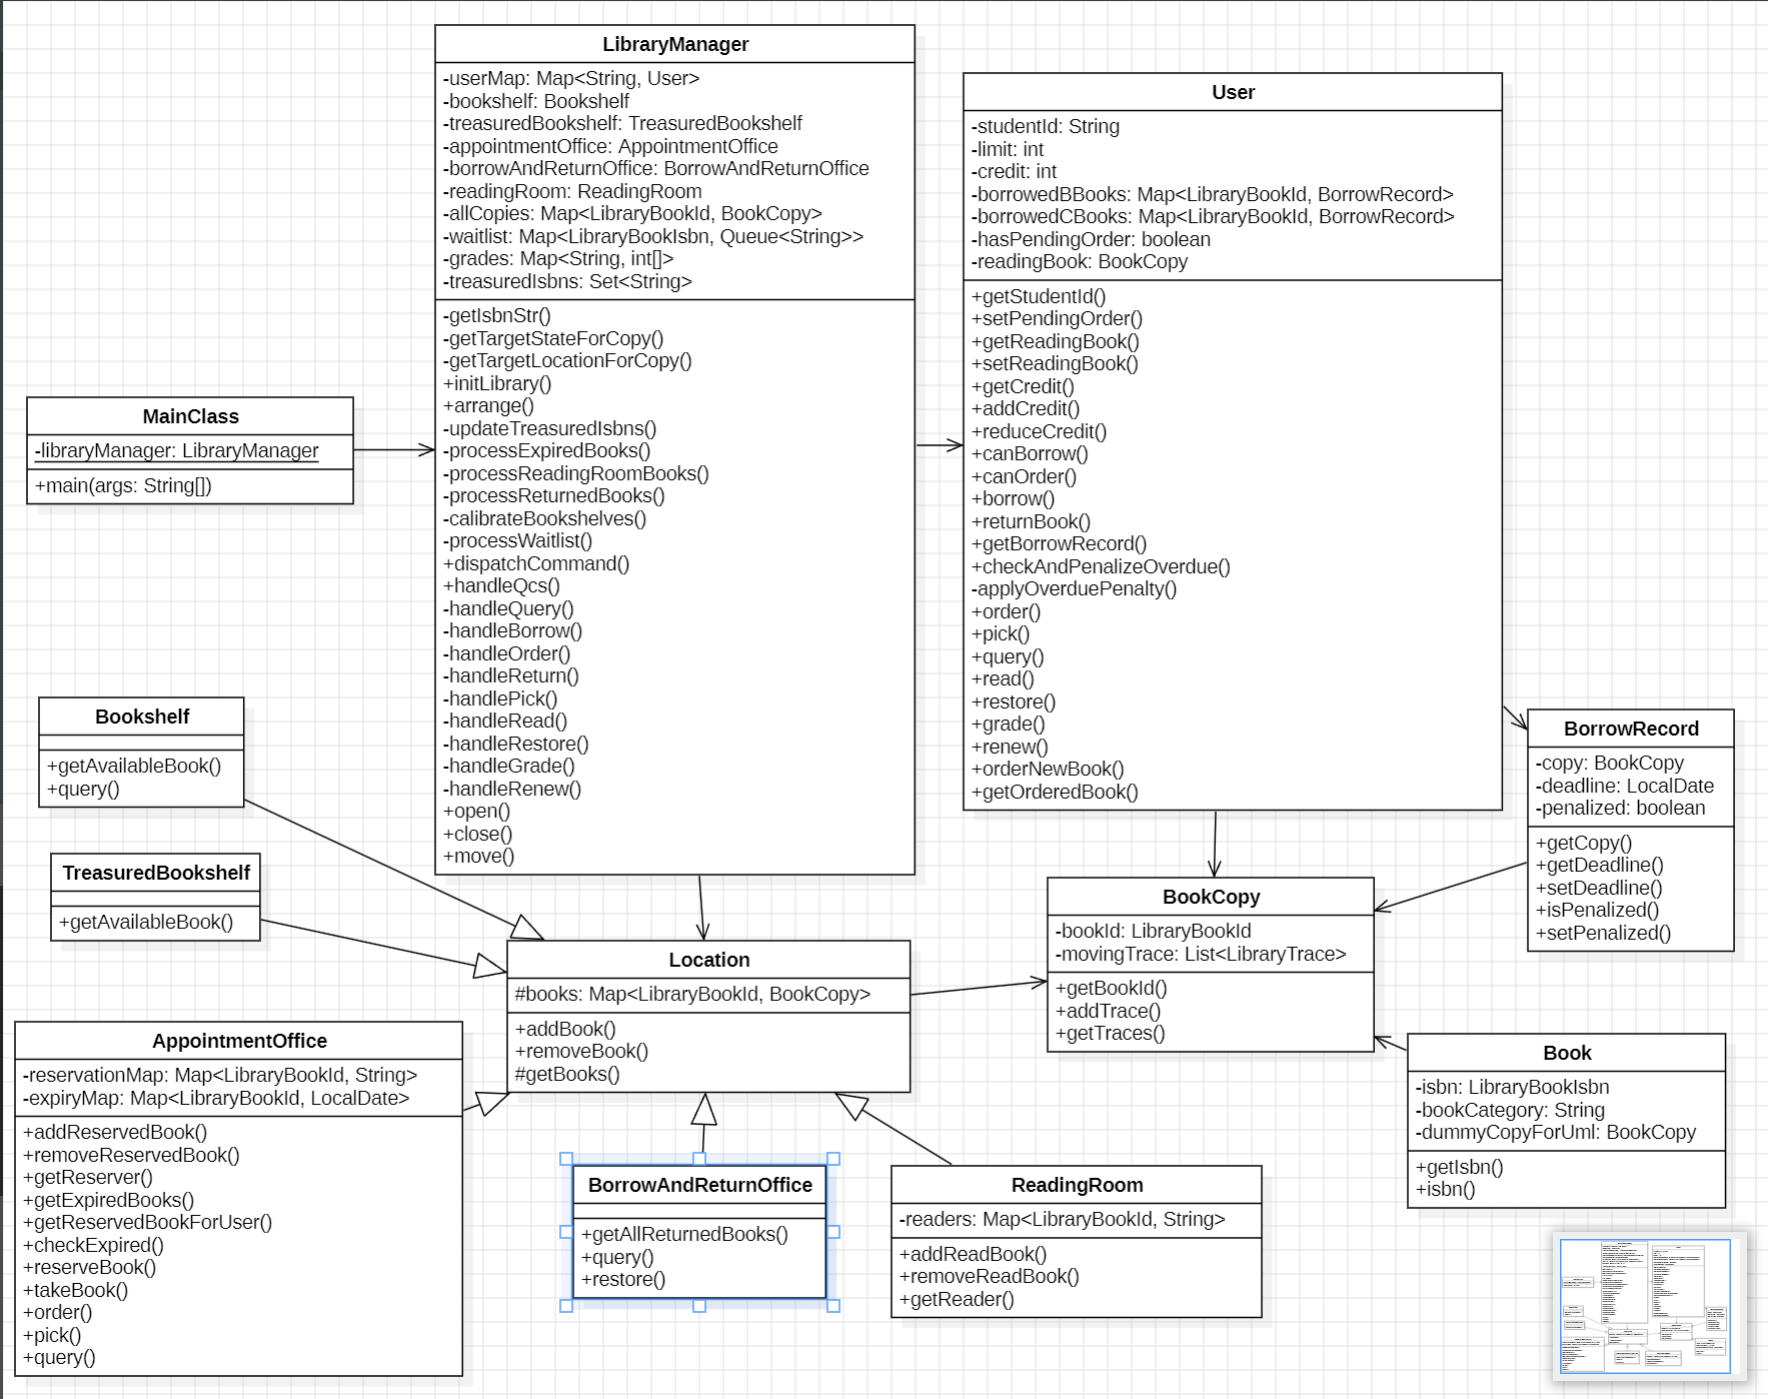Open the diagram minimap overview thumbnail
This screenshot has width=1768, height=1399.
(x=1645, y=1306)
